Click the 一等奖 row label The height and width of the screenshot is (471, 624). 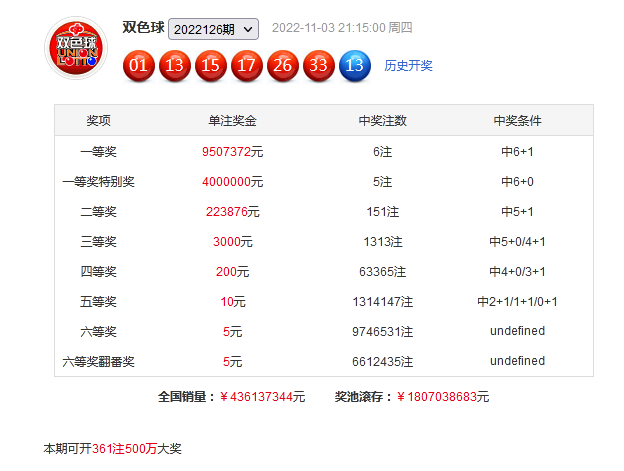click(98, 152)
